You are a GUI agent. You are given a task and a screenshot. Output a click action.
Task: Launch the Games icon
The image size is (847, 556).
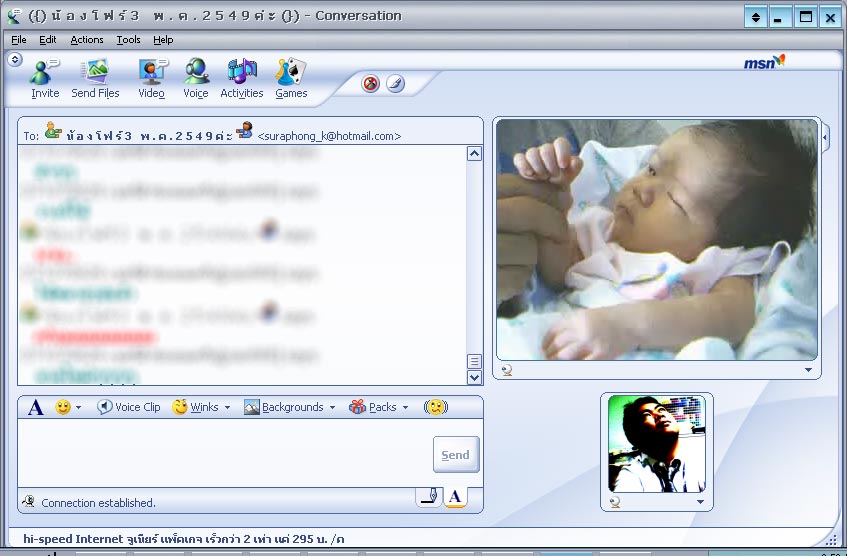(291, 78)
